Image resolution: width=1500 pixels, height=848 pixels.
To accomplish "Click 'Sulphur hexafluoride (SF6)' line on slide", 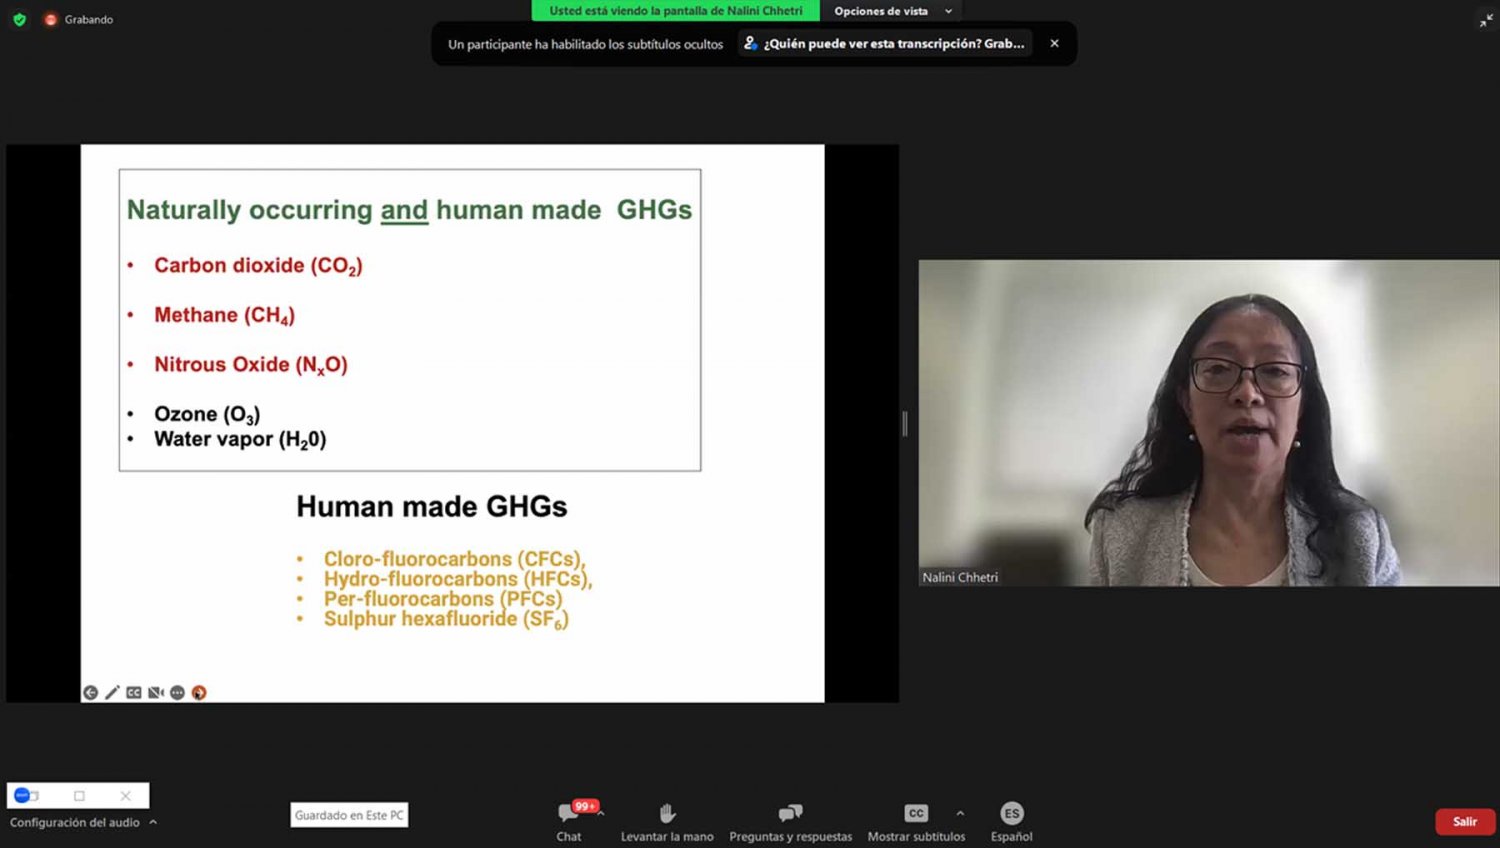I will pos(446,619).
